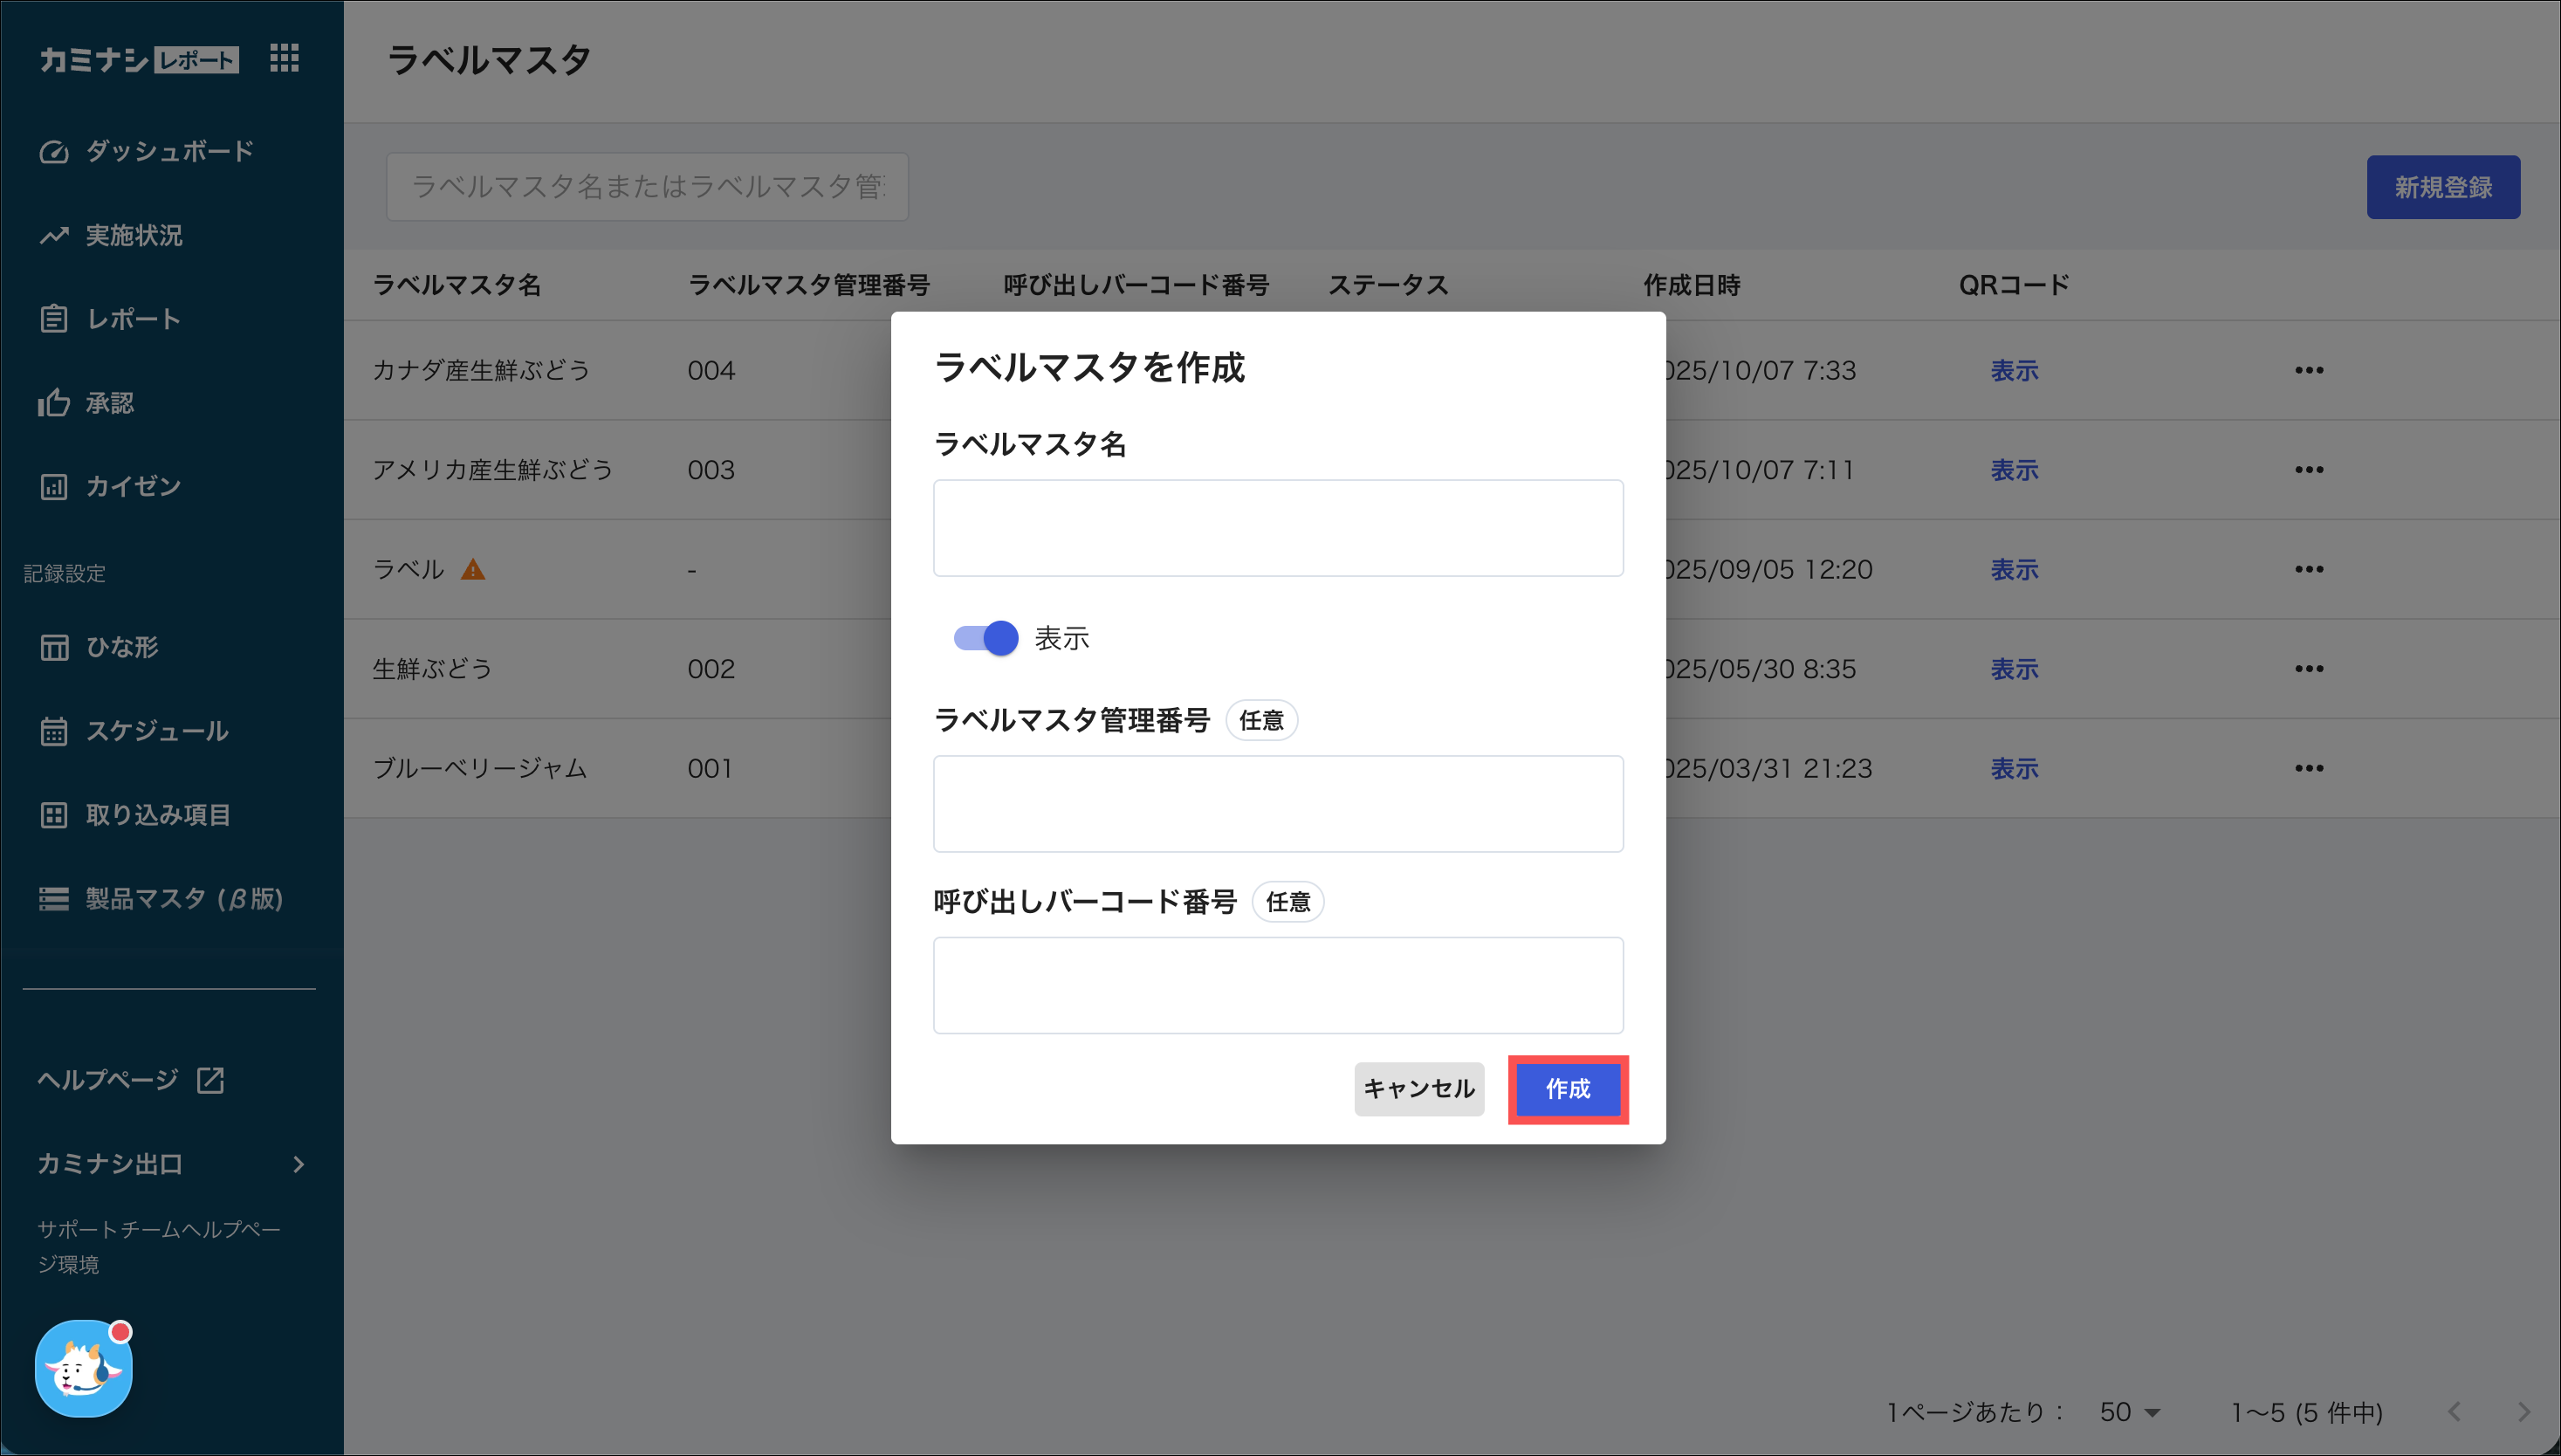Click the ダッシュボード gauge icon
This screenshot has width=2561, height=1456.
[54, 152]
